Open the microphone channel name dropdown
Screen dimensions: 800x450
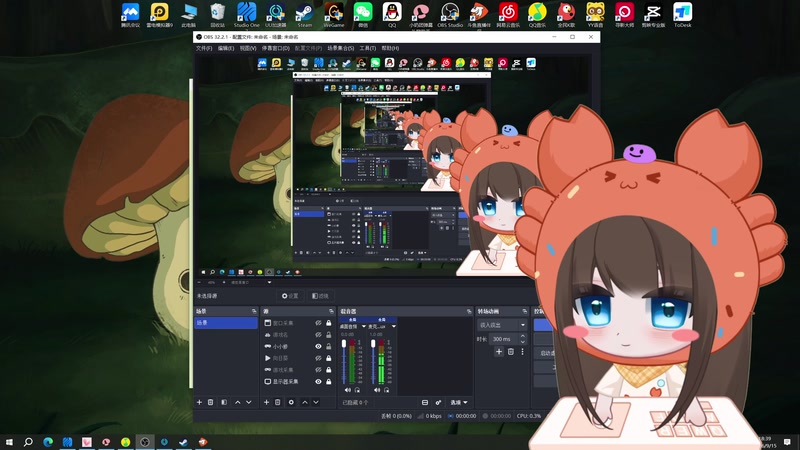click(393, 327)
